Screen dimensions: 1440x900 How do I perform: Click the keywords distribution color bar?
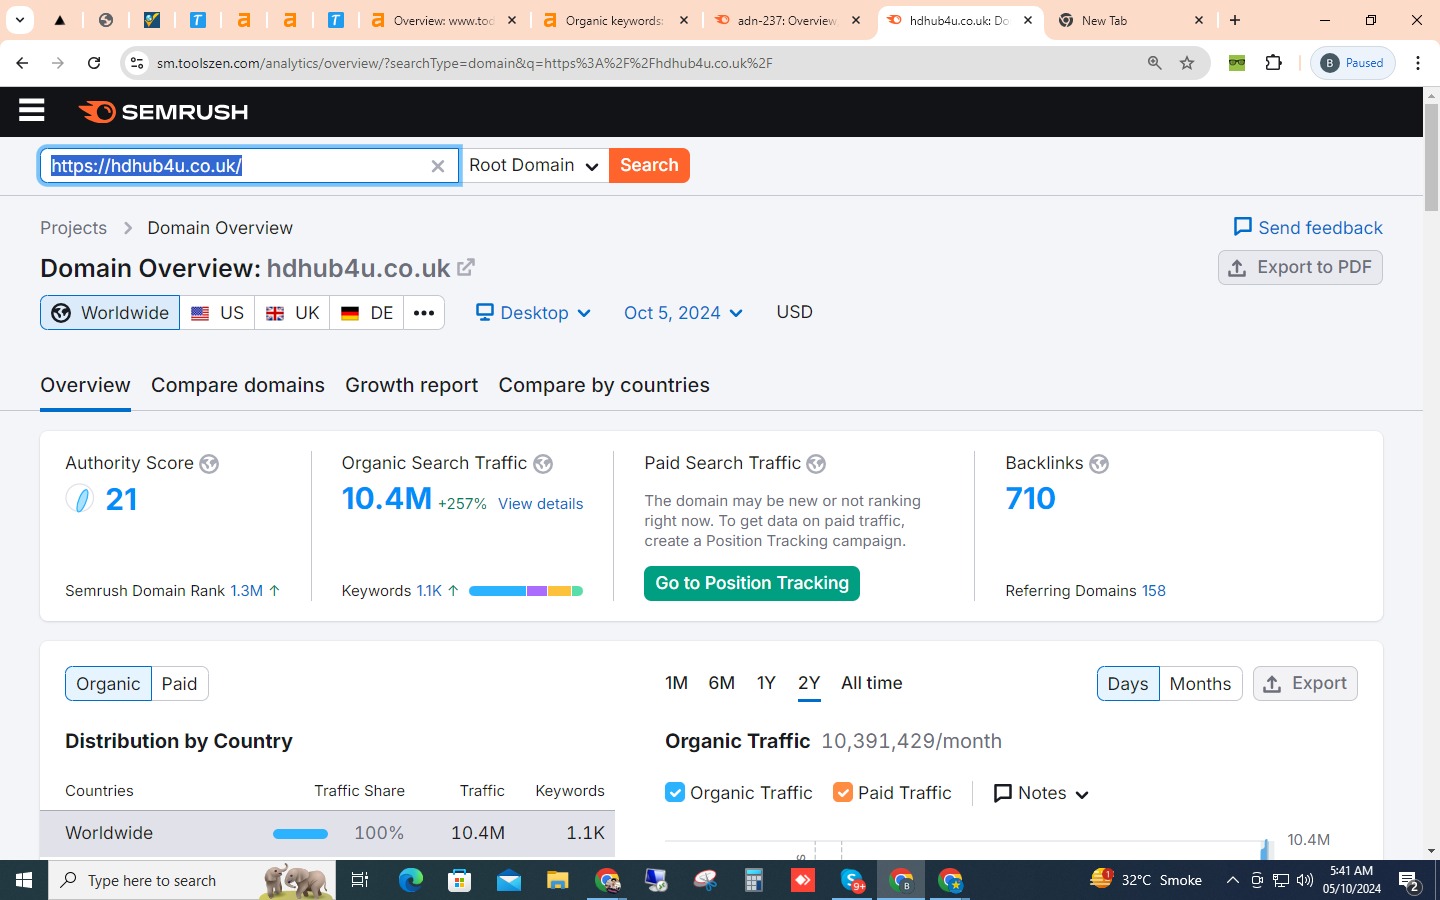[526, 591]
